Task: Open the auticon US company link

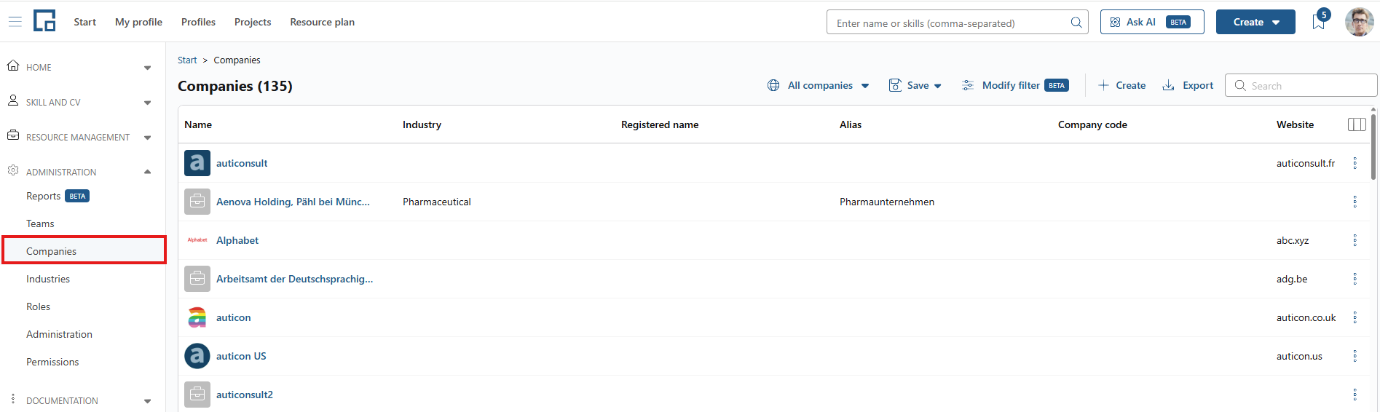Action: click(x=241, y=356)
